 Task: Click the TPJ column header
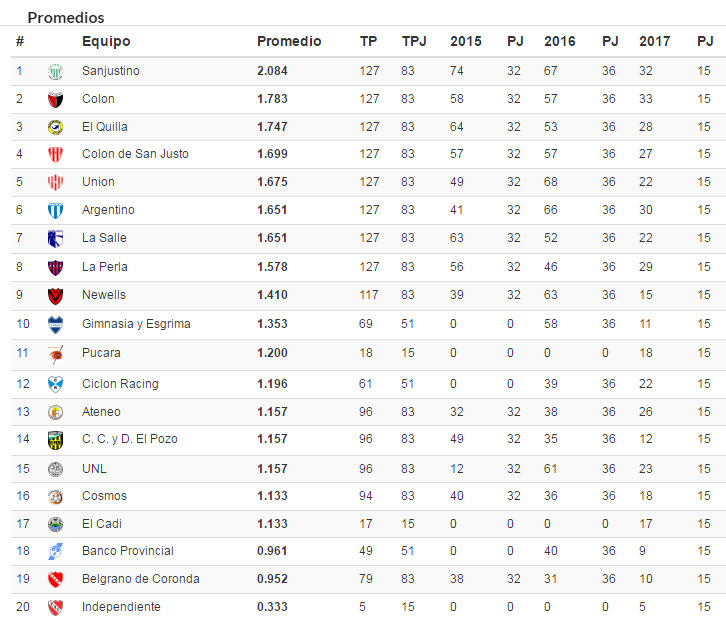[x=414, y=41]
